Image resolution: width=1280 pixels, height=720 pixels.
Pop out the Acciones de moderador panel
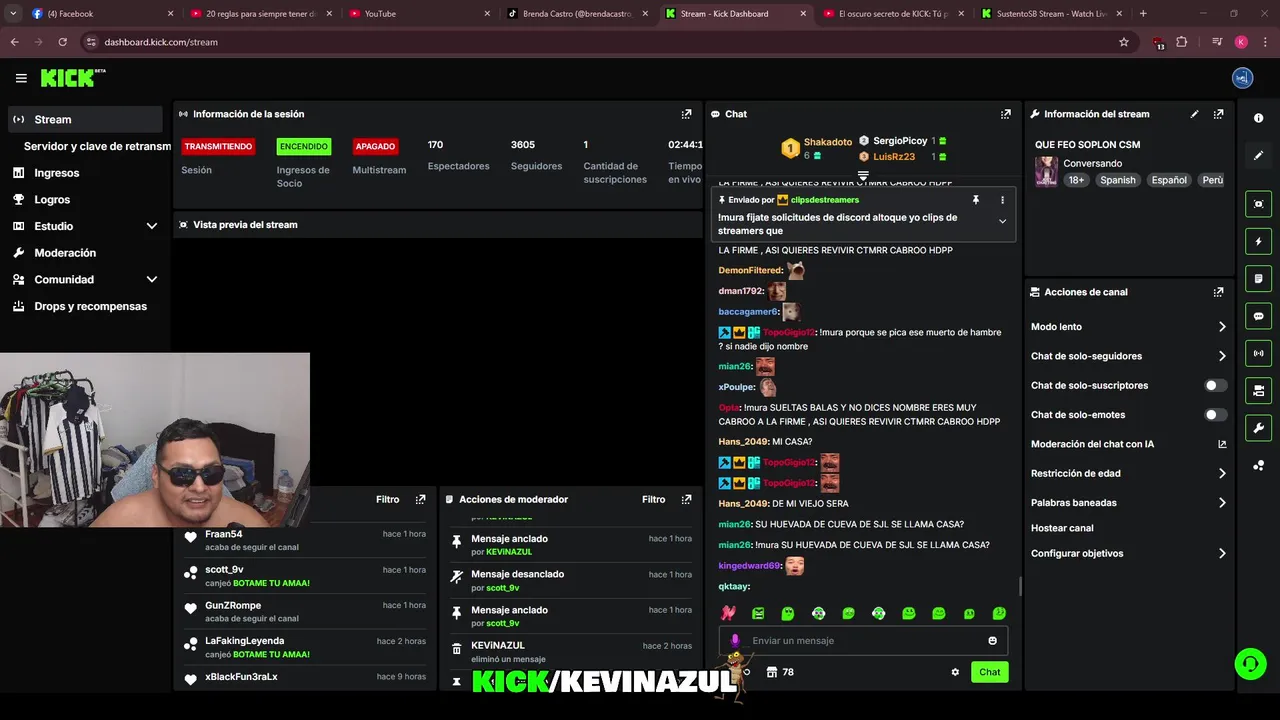point(686,499)
